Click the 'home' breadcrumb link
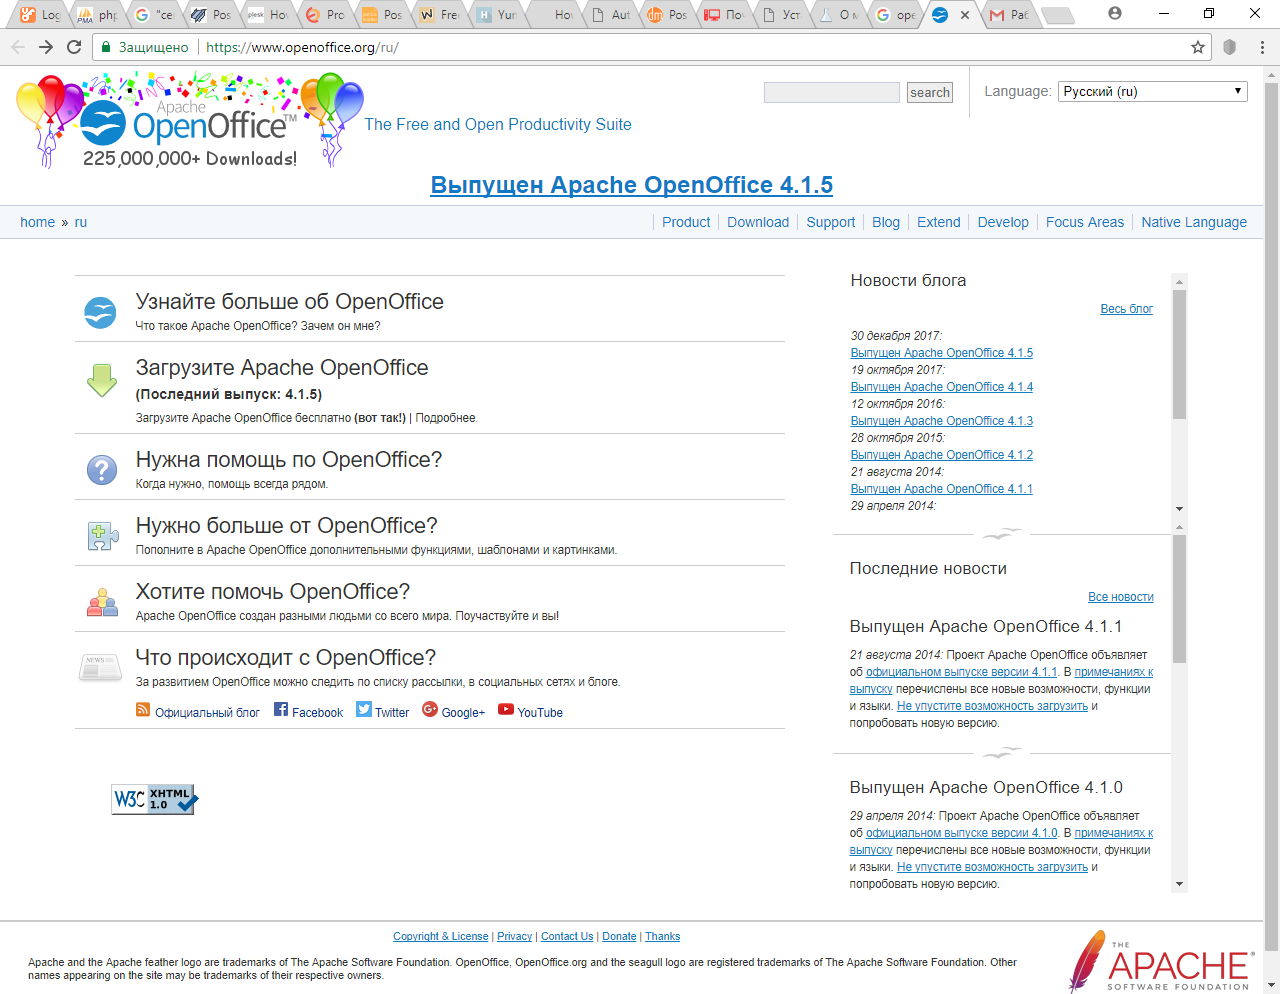Viewport: 1280px width, 994px height. click(37, 222)
